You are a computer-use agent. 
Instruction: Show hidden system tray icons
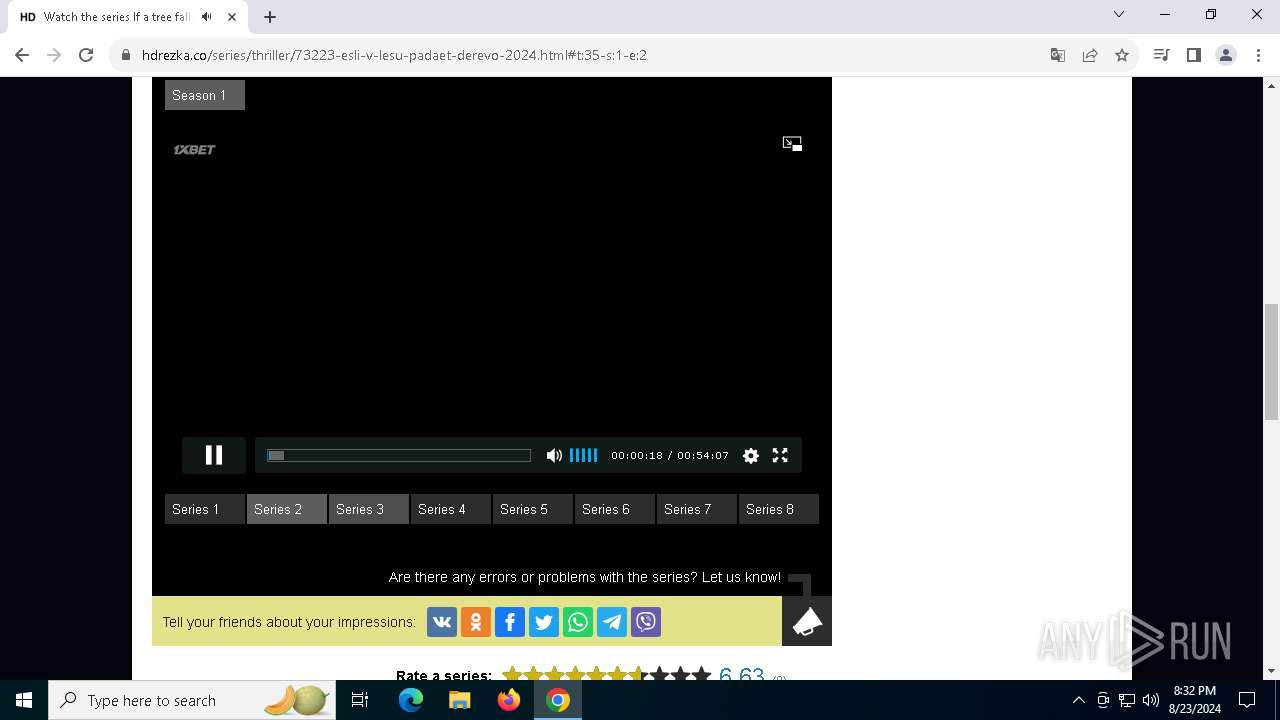[1078, 700]
